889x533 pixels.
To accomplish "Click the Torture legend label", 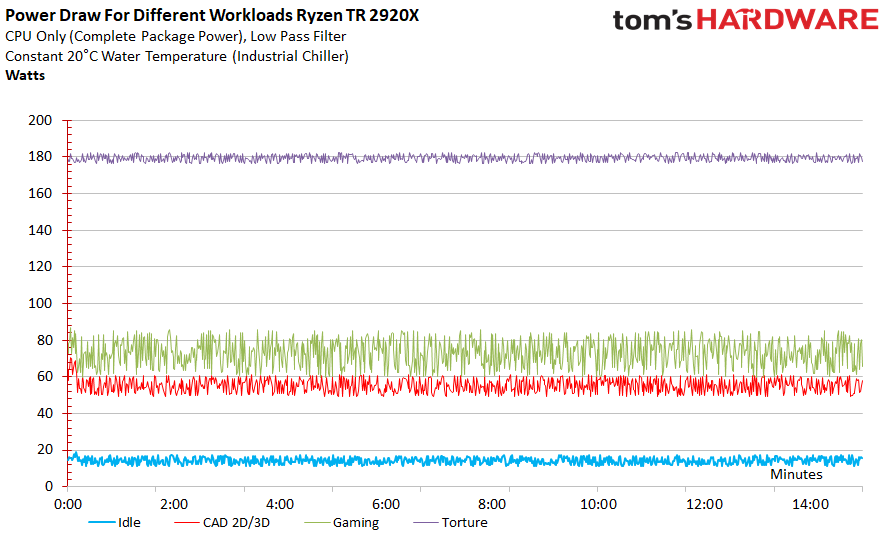I will pyautogui.click(x=464, y=522).
